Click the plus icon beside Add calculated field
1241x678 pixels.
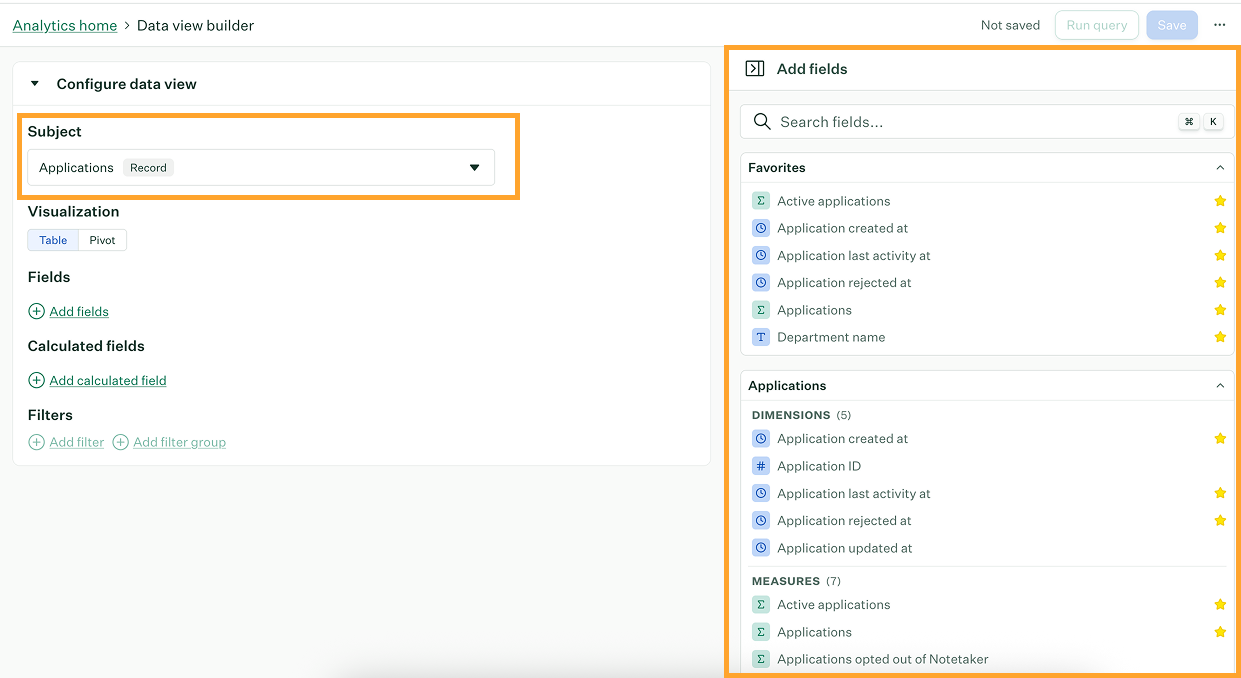point(36,380)
